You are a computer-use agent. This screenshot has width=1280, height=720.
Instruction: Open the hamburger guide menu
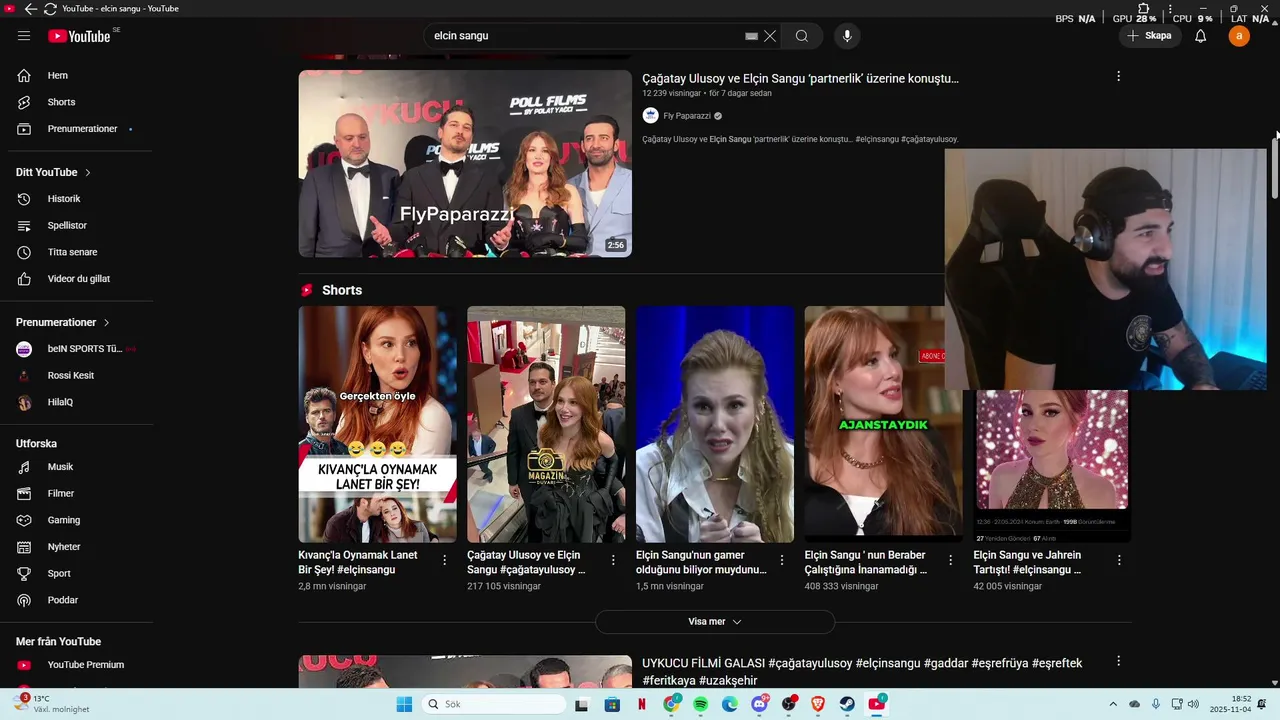click(x=24, y=36)
